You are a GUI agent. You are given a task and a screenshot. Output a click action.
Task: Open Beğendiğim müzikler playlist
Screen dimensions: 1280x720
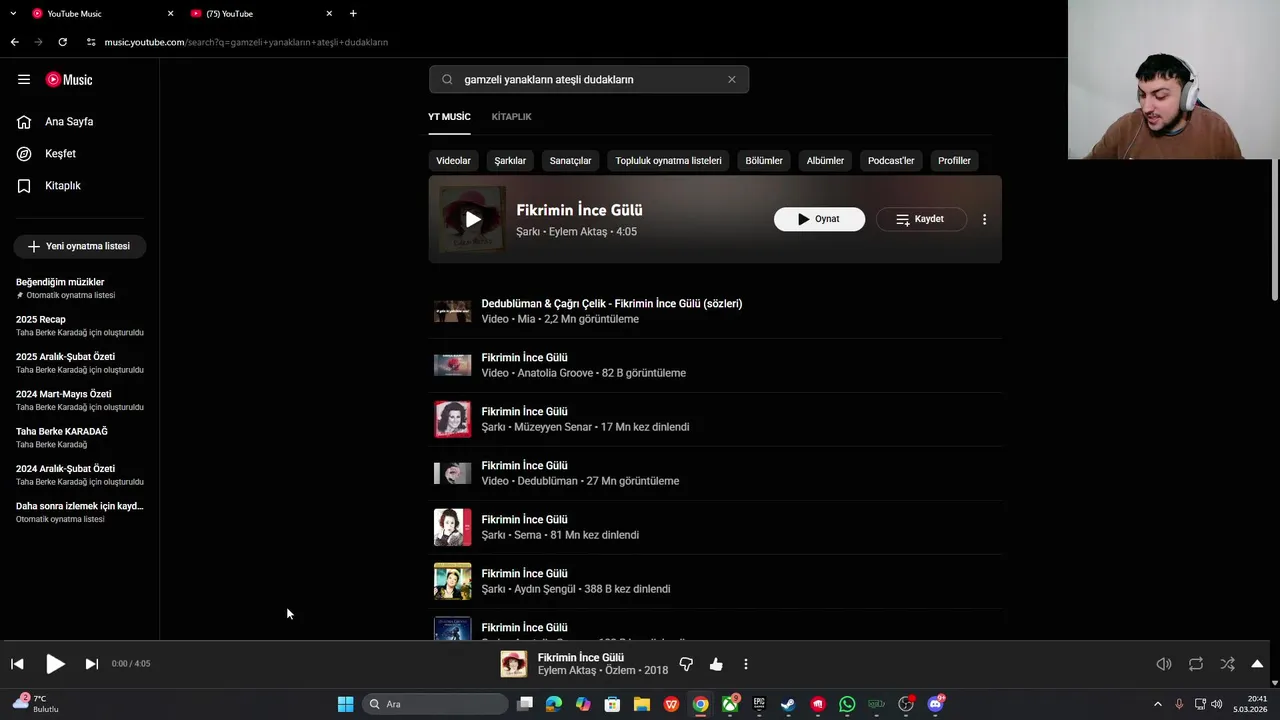click(x=80, y=288)
